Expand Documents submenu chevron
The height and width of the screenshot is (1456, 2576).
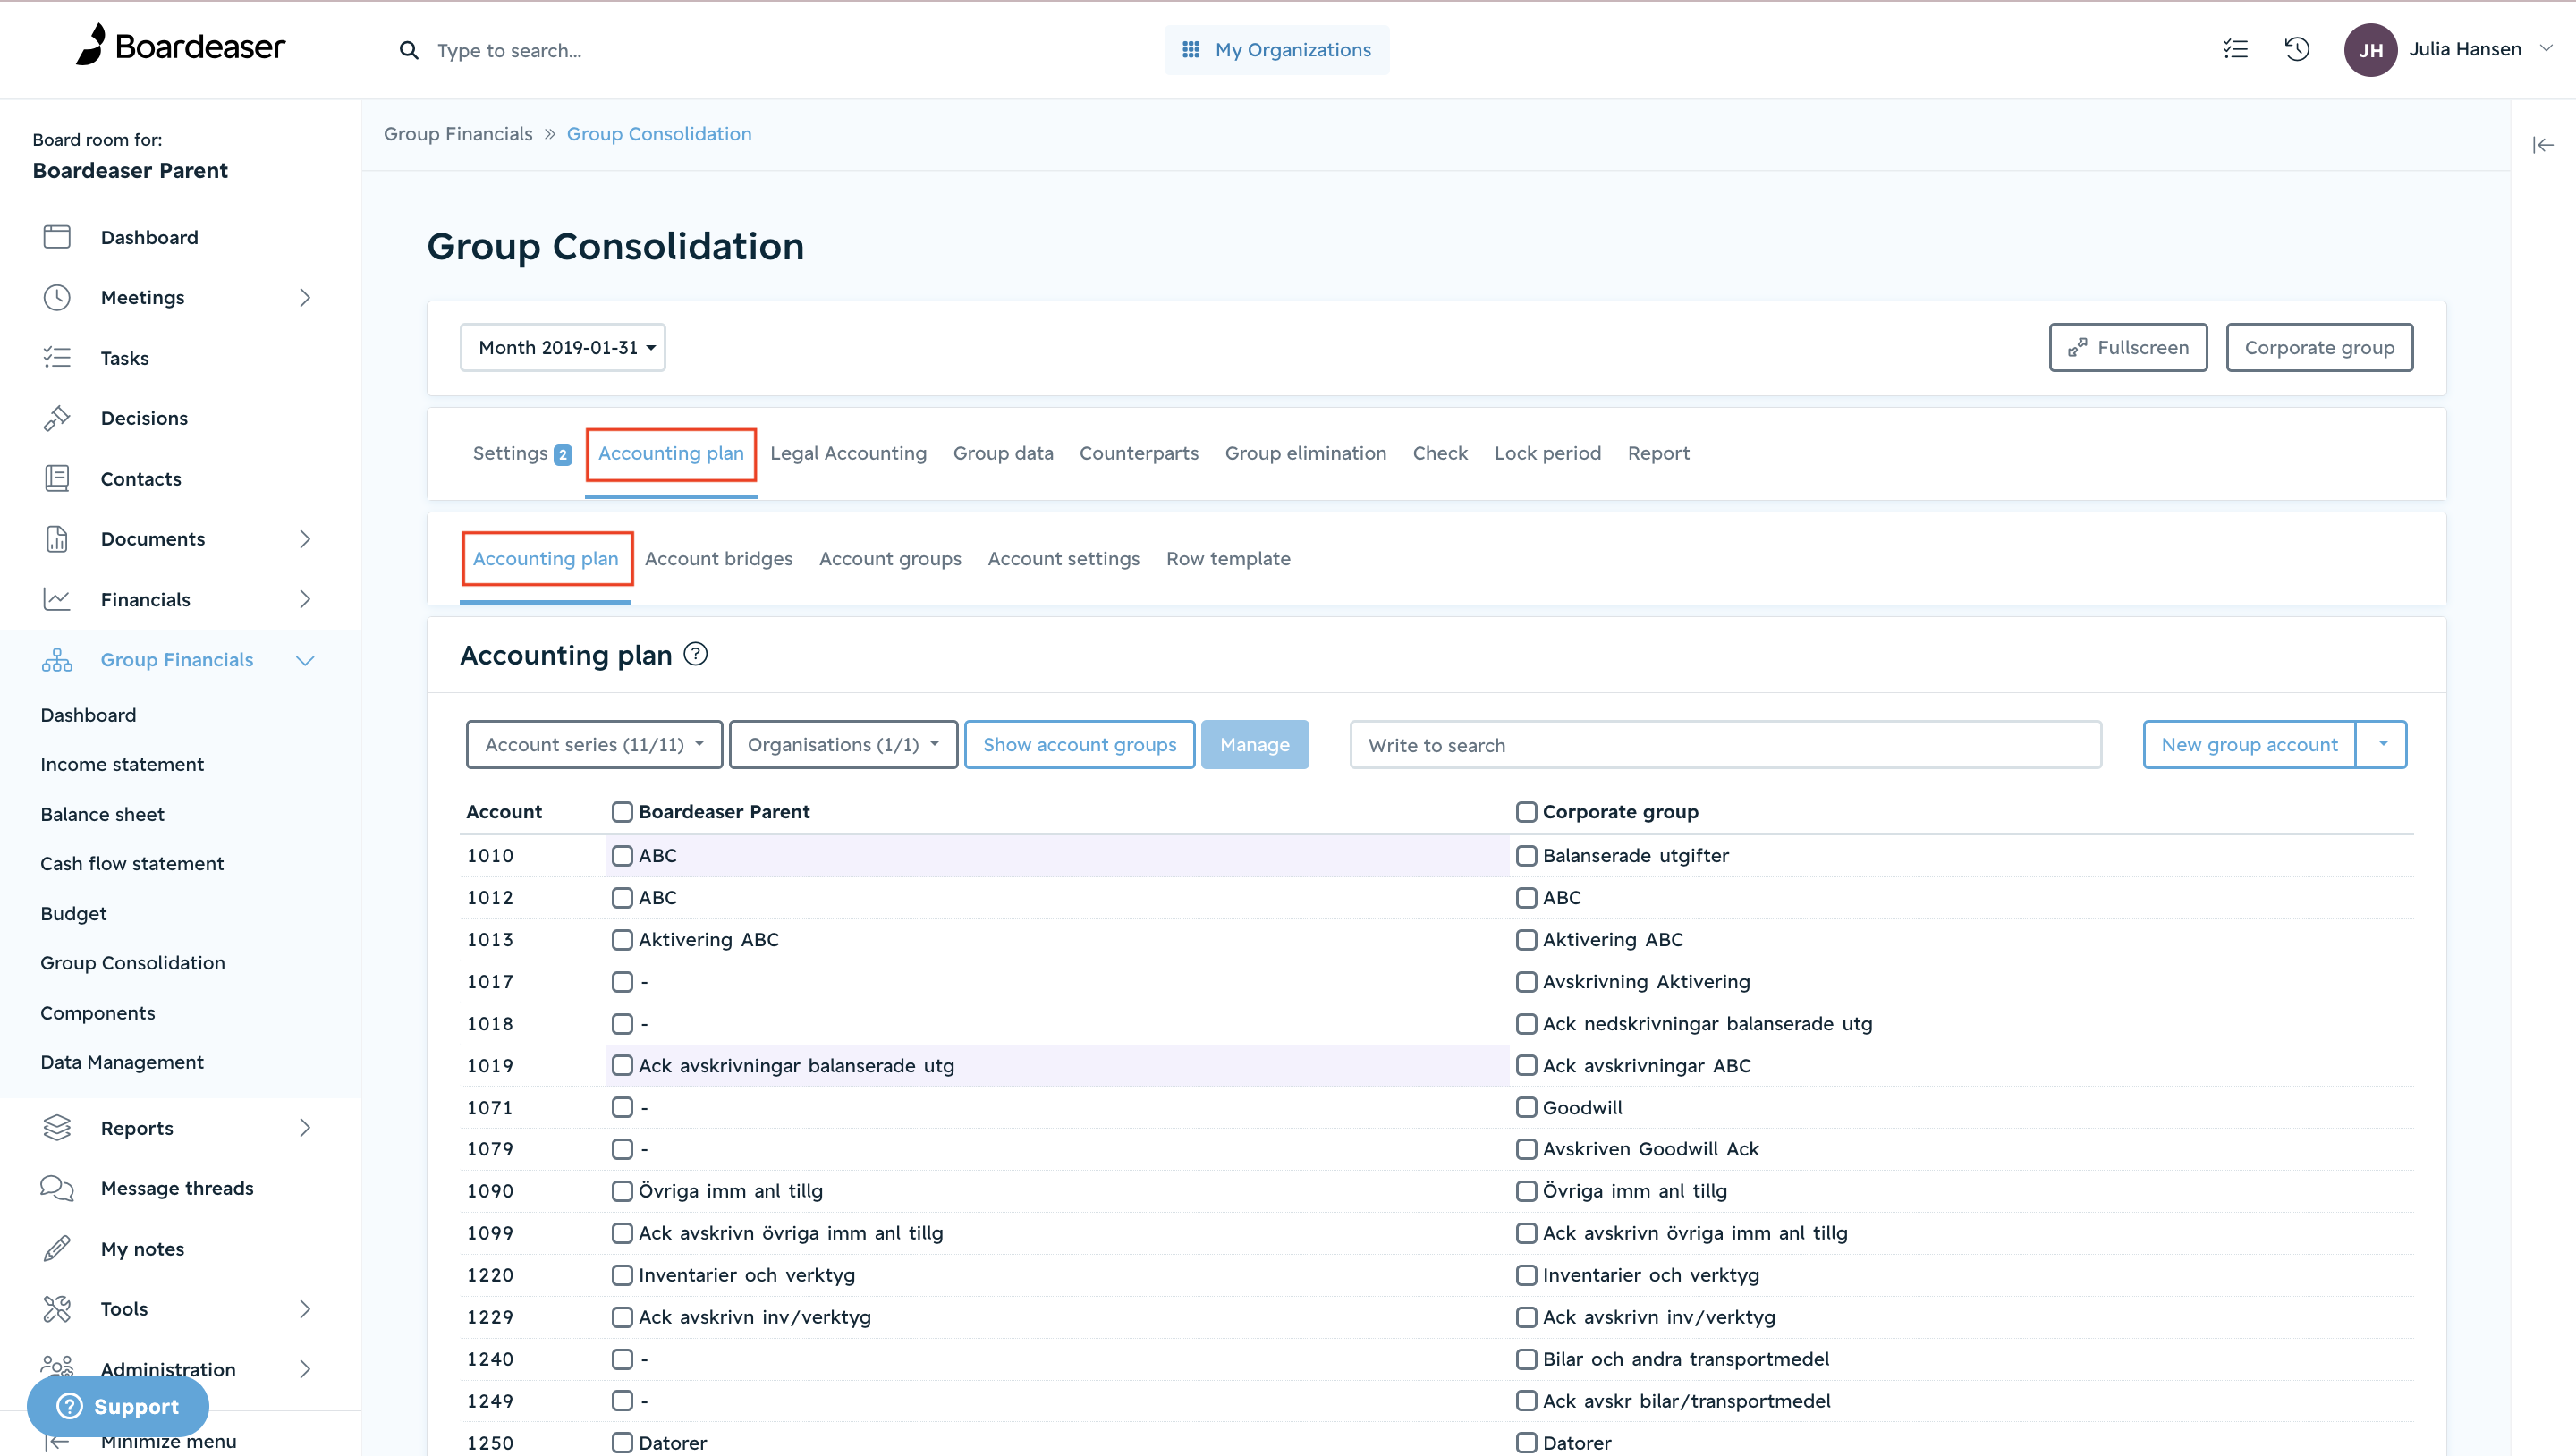point(305,539)
